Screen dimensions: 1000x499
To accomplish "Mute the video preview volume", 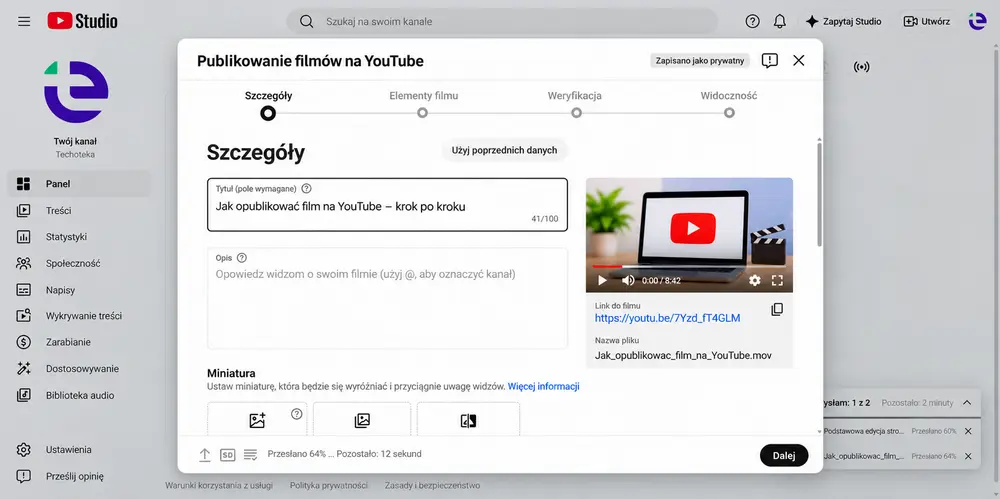I will 628,280.
